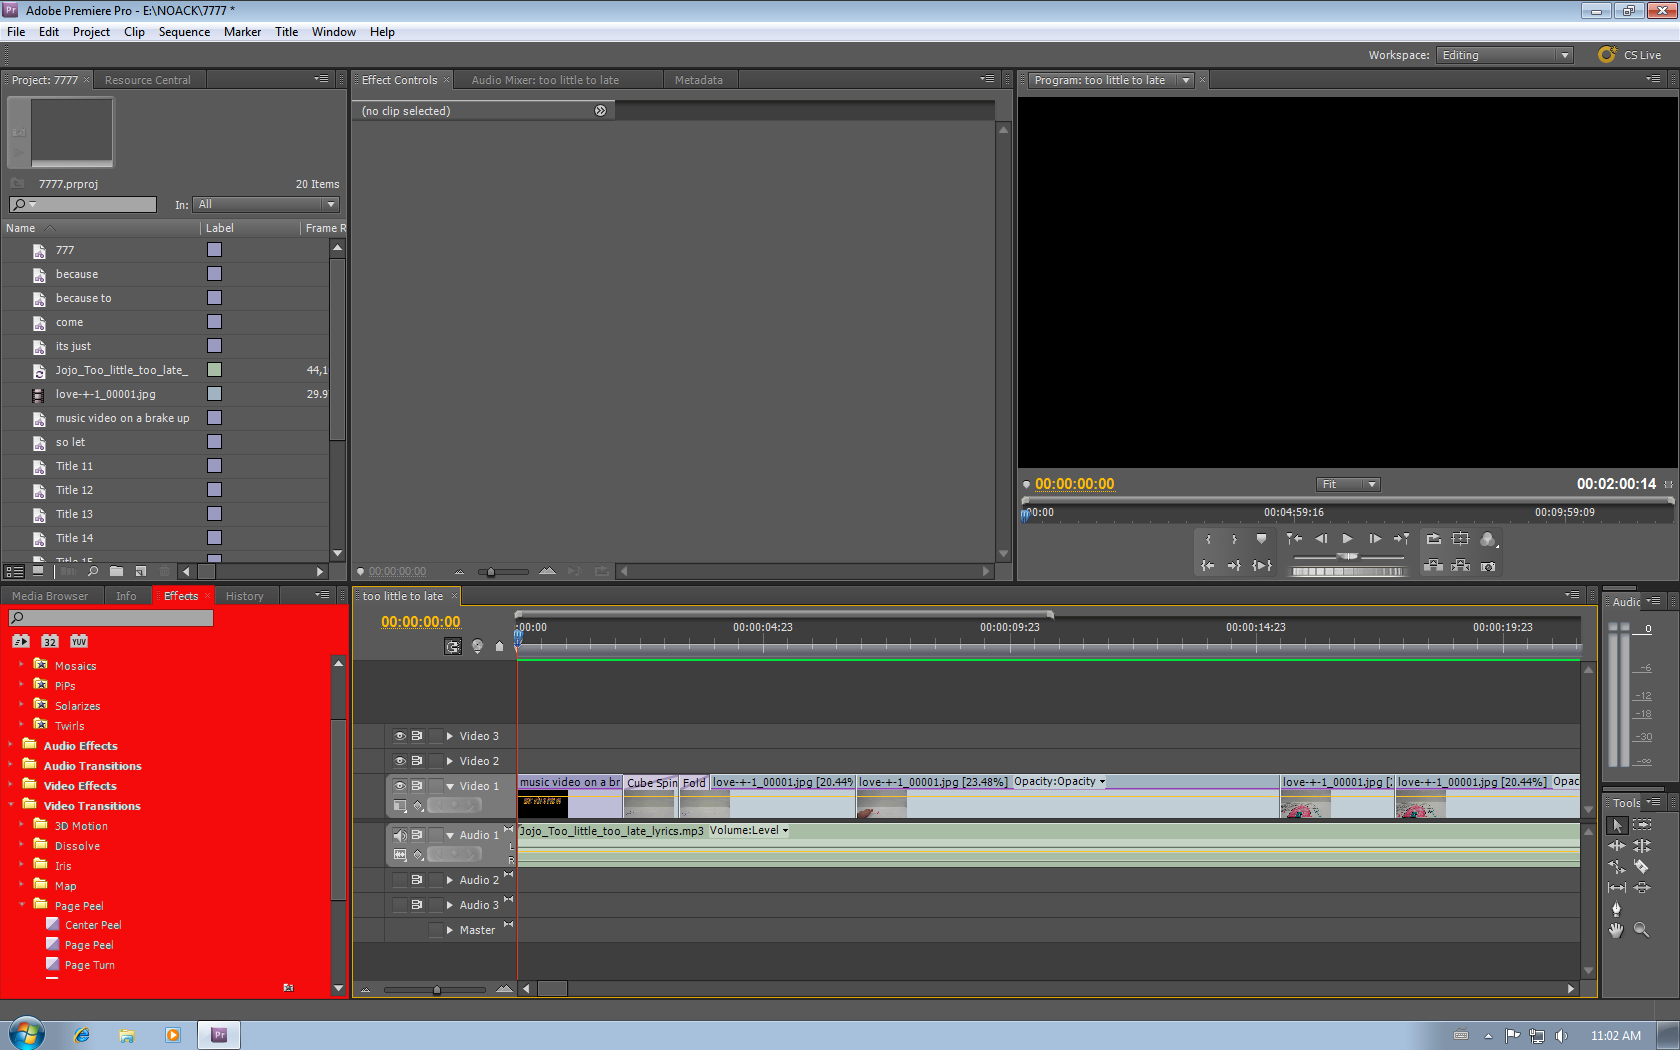Screen dimensions: 1680x1050
Task: Go to Out point in Program monitor
Action: pyautogui.click(x=1235, y=566)
